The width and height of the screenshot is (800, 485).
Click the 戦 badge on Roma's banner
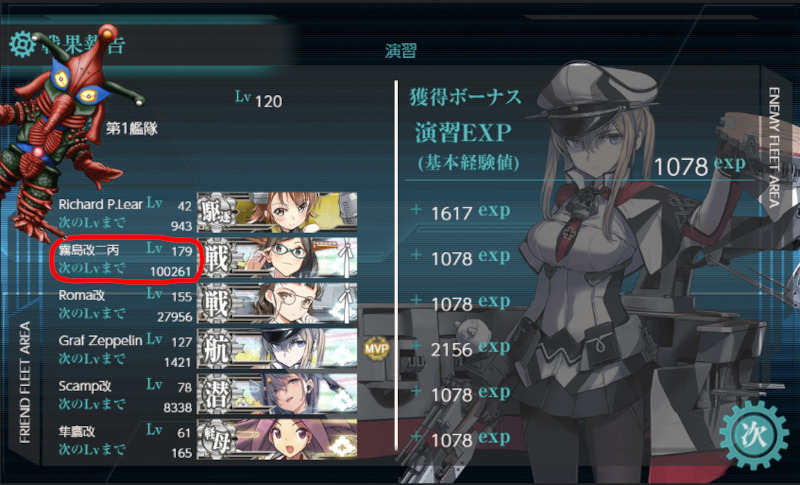[x=216, y=303]
